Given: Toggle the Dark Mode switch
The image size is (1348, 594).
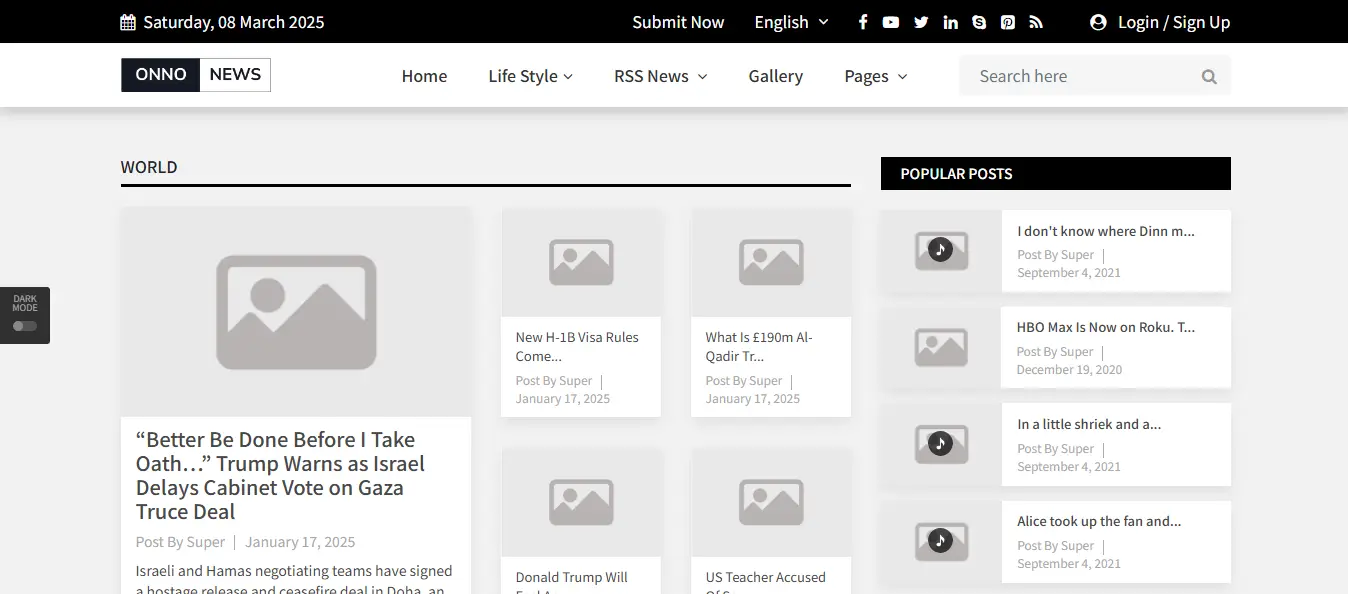Looking at the screenshot, I should [25, 326].
